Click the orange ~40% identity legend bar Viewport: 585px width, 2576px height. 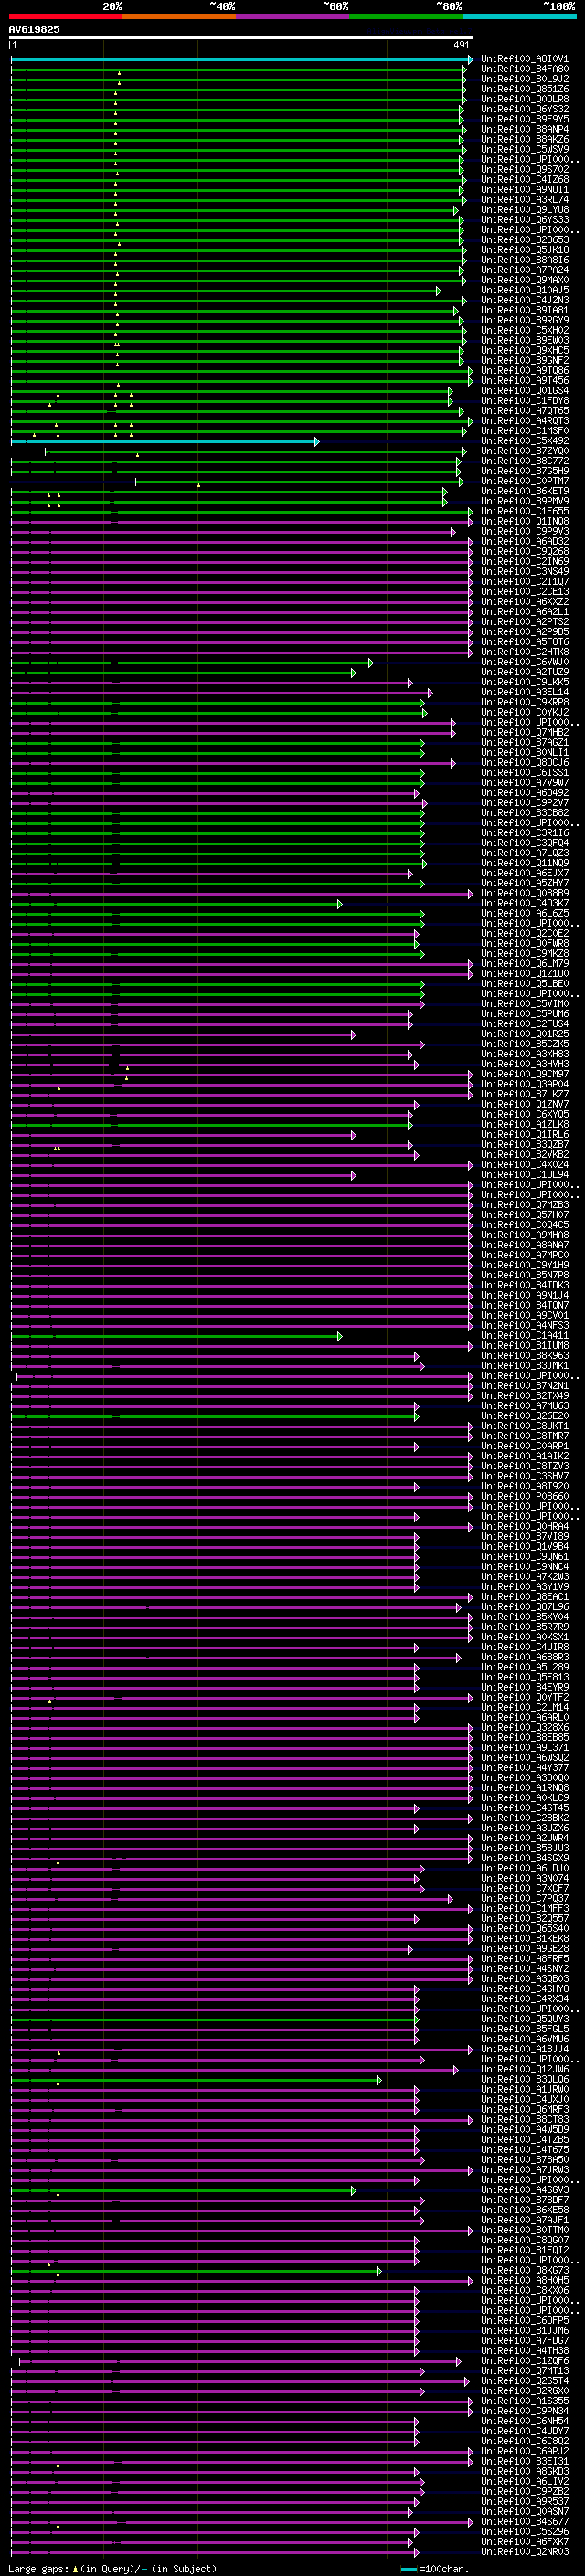click(180, 16)
